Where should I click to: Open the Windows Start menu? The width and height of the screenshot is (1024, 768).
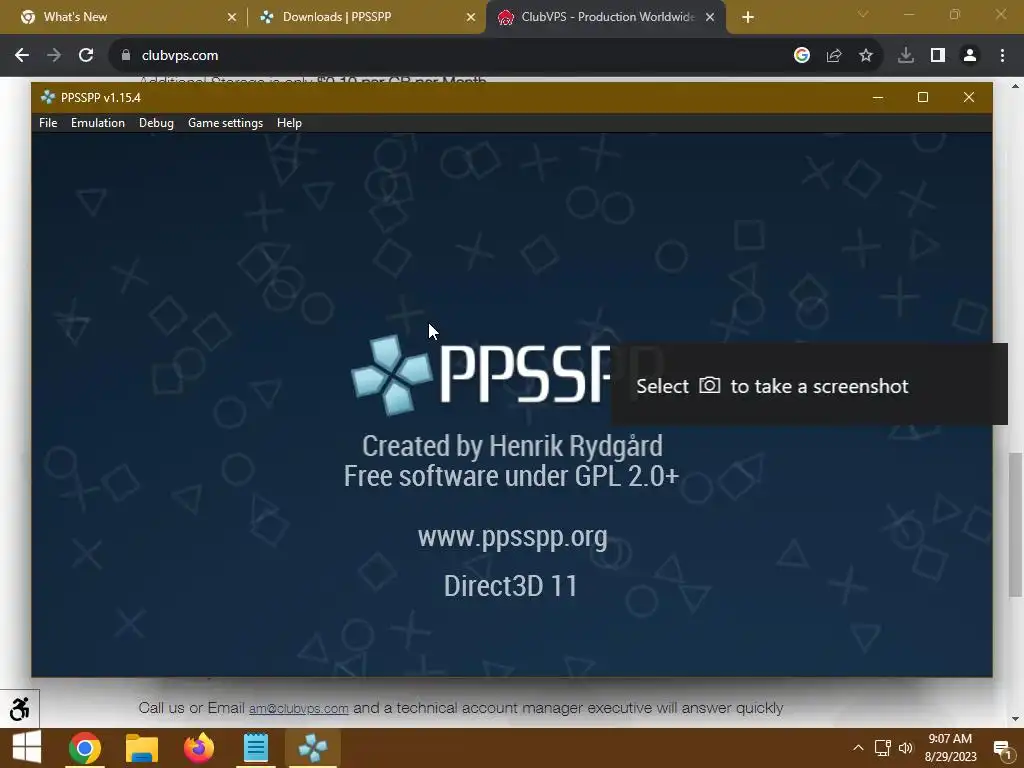click(27, 748)
